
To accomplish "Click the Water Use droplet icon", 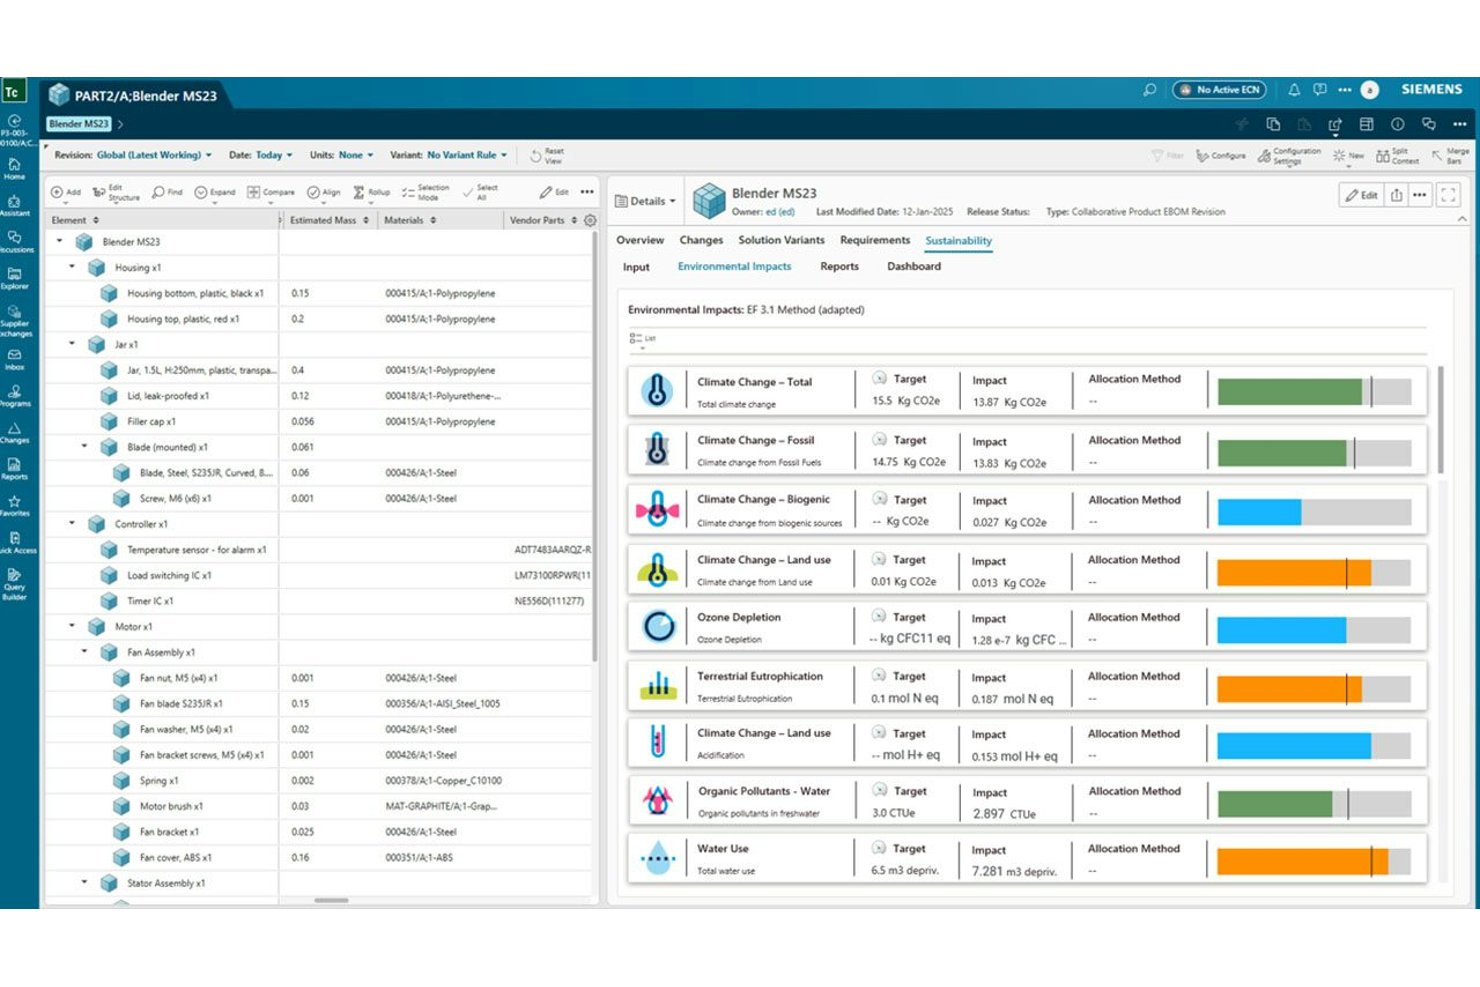I will tap(657, 857).
